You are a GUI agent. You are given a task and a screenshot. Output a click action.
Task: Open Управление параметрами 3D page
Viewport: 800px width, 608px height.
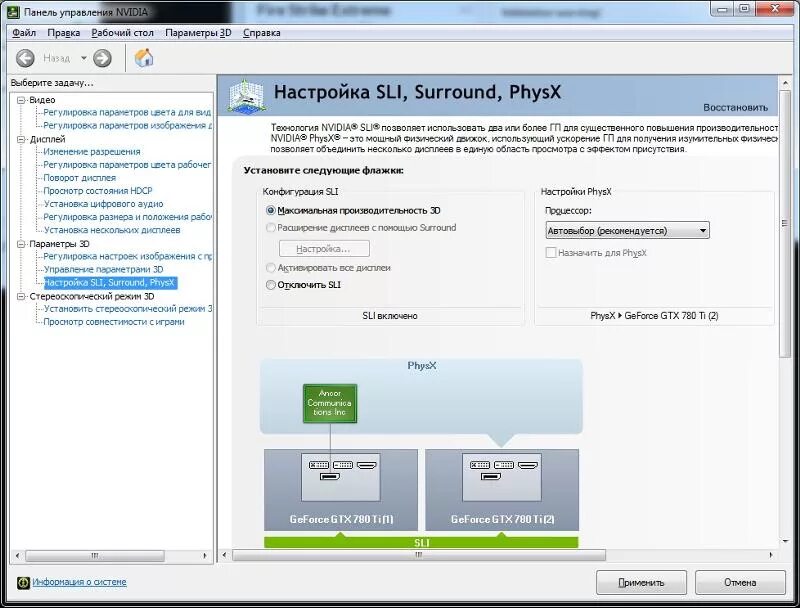point(104,269)
